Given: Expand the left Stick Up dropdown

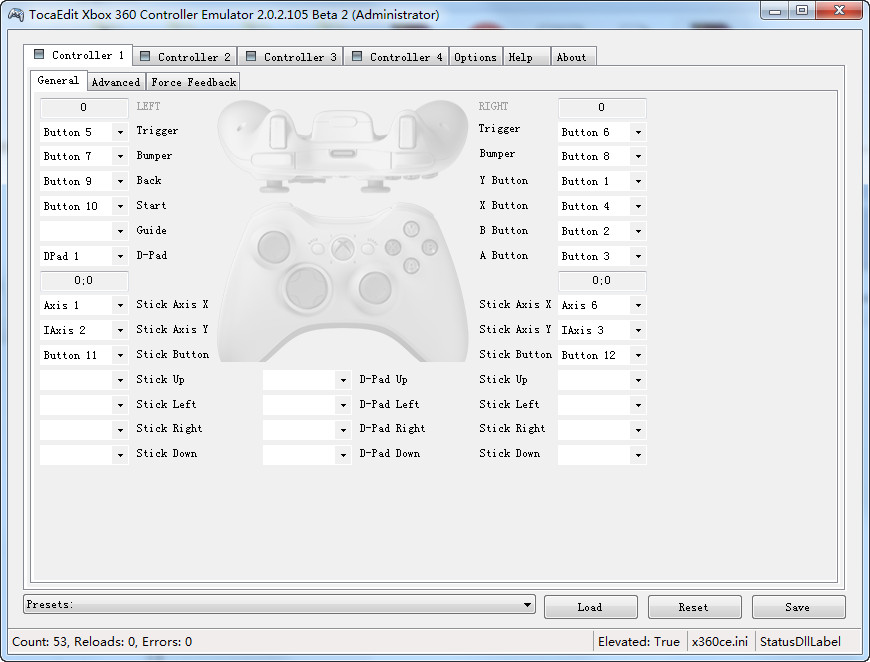Looking at the screenshot, I should [x=120, y=380].
